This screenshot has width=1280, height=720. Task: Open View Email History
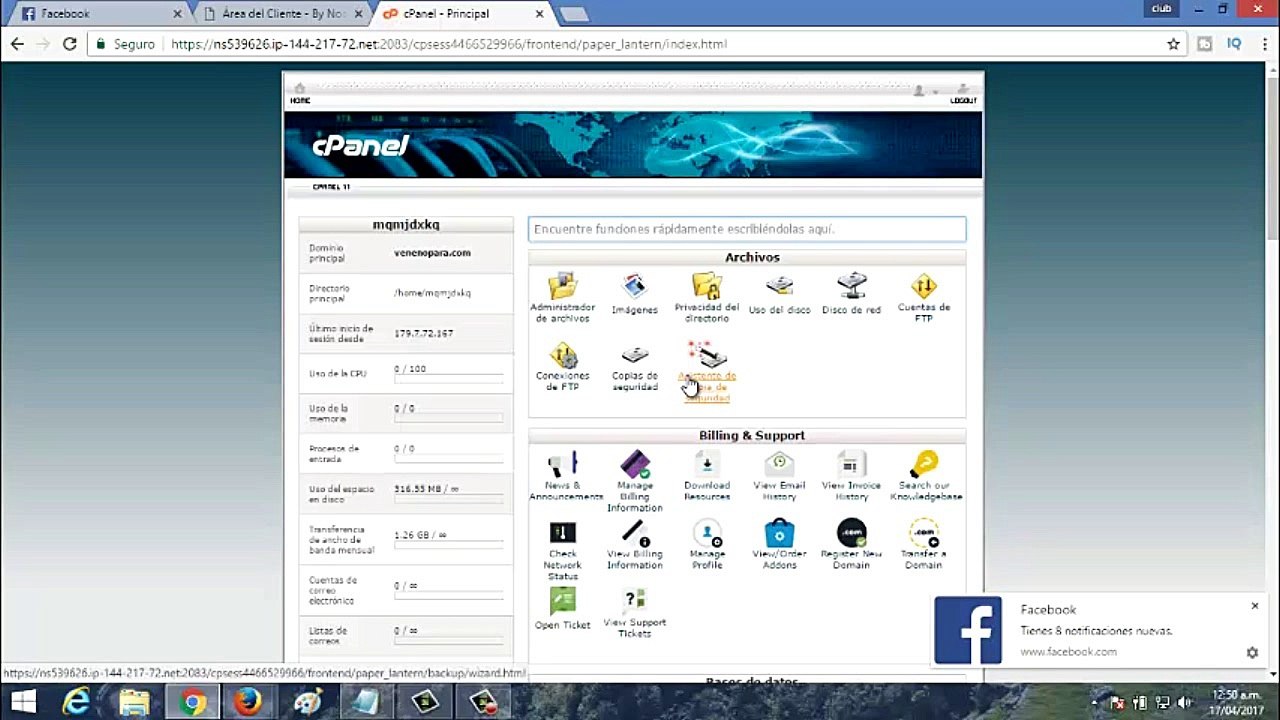[x=779, y=464]
